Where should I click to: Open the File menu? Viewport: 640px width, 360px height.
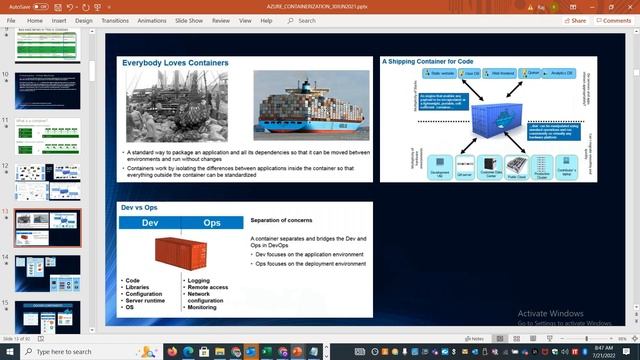click(11, 20)
